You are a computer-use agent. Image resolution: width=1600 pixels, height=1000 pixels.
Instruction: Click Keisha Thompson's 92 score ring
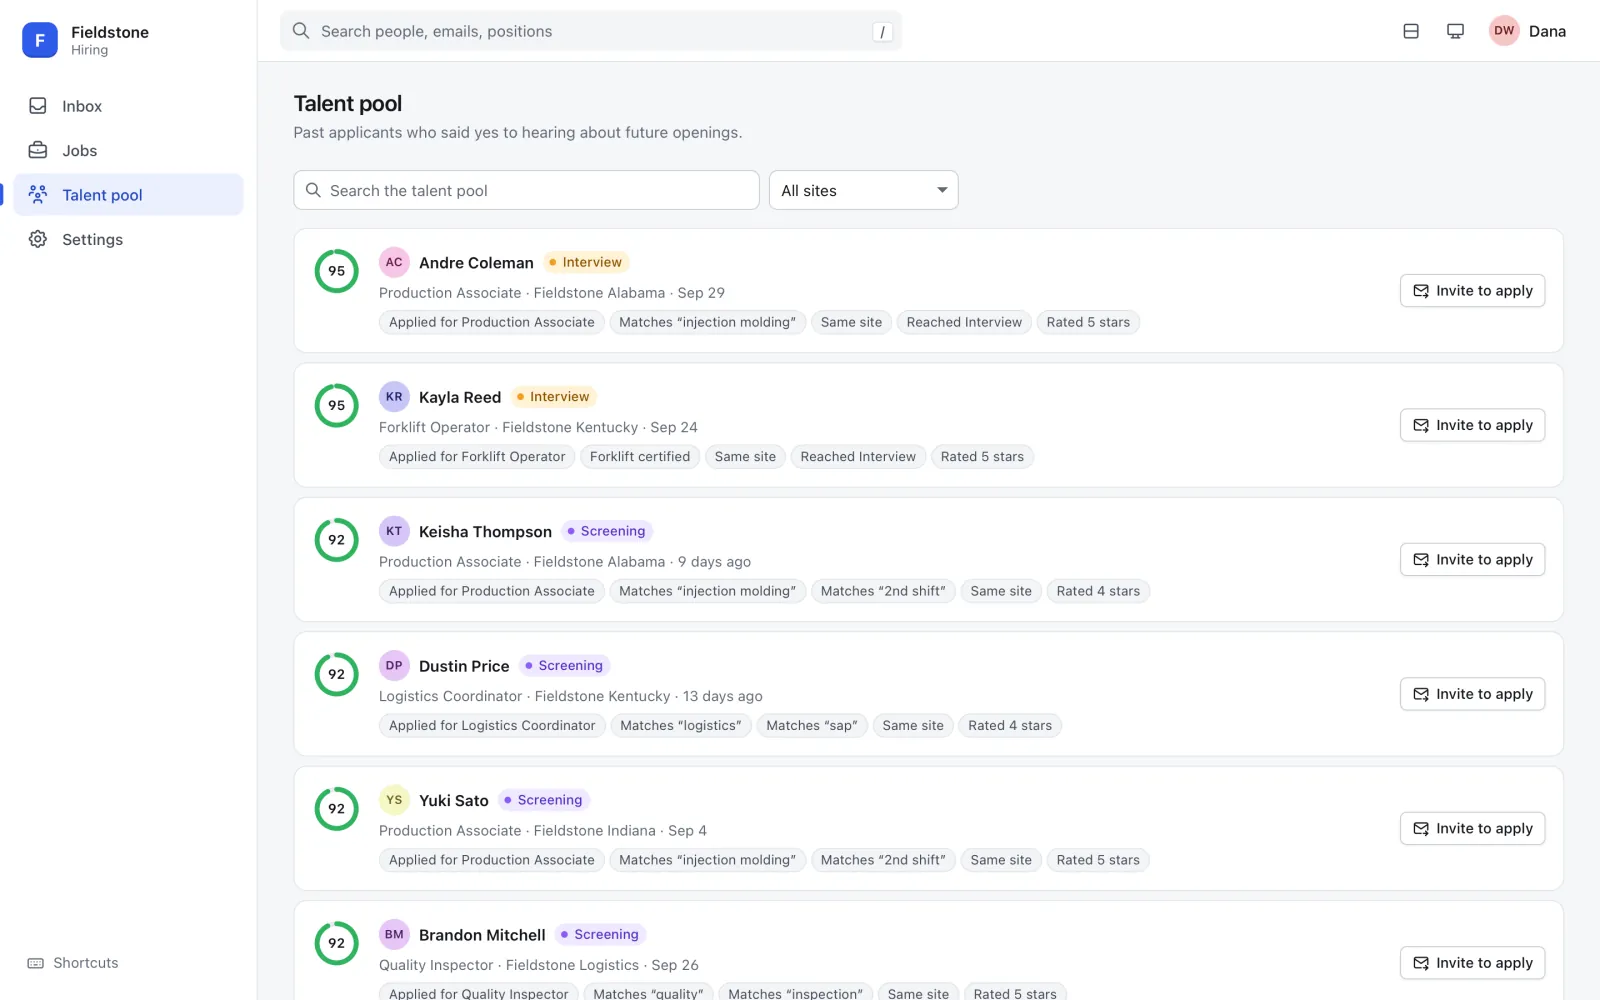337,540
